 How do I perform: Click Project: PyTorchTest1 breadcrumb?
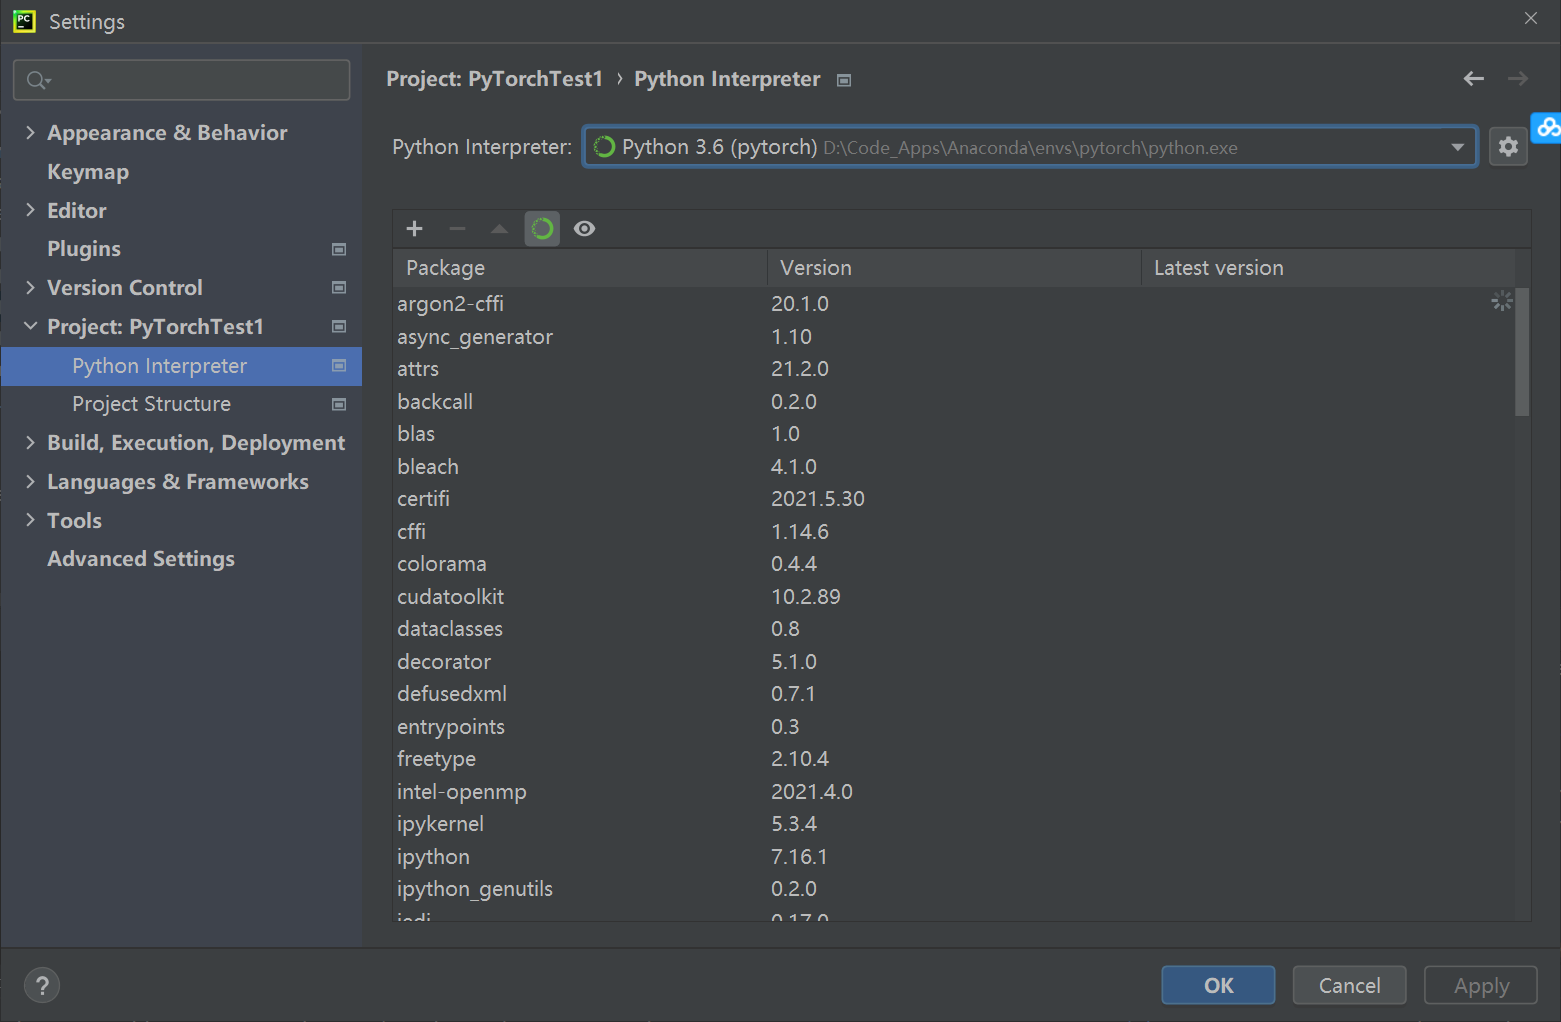(495, 79)
